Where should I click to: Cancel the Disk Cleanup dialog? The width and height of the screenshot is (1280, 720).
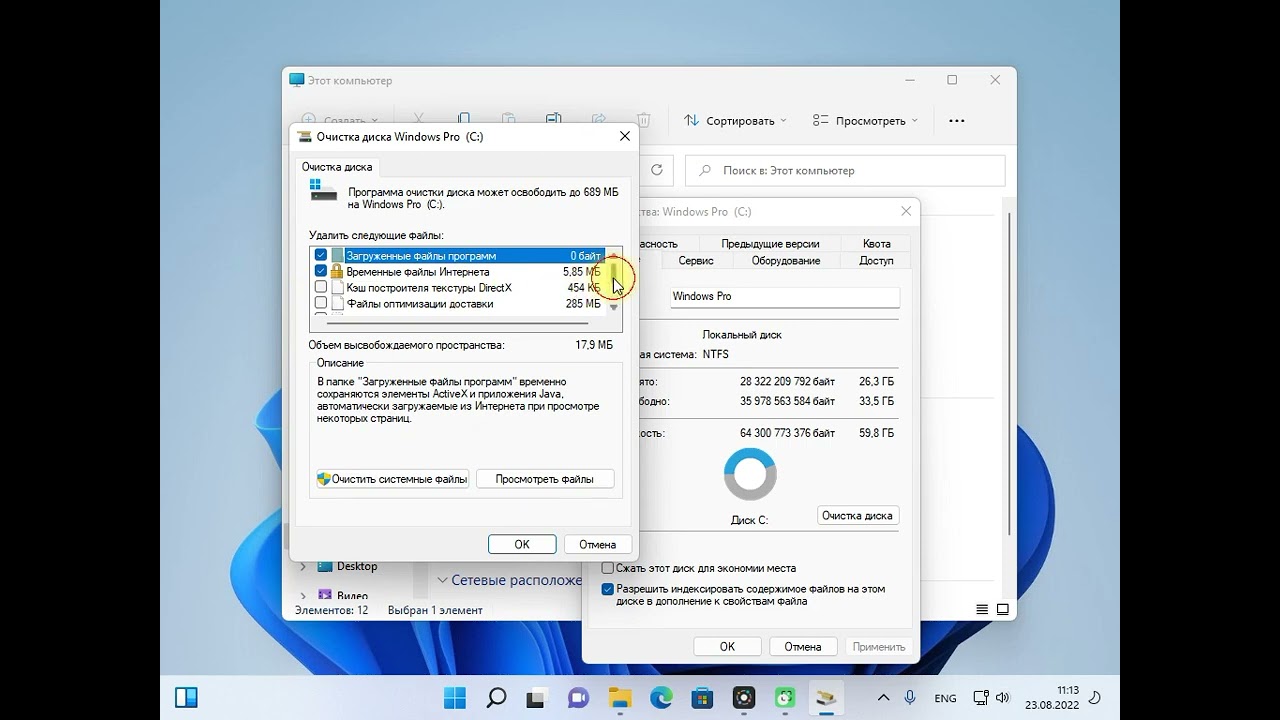pyautogui.click(x=597, y=544)
